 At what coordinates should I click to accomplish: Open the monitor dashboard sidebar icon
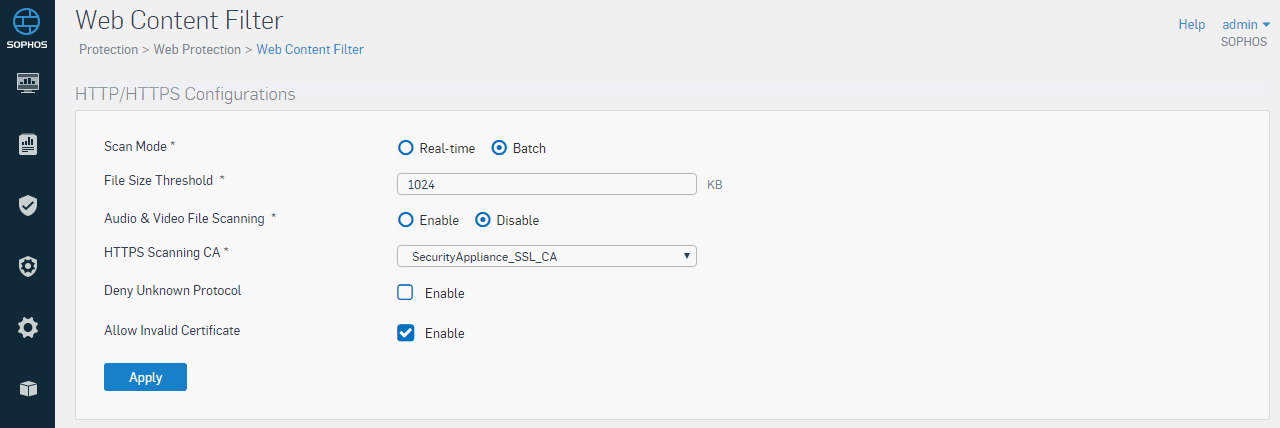coord(28,81)
